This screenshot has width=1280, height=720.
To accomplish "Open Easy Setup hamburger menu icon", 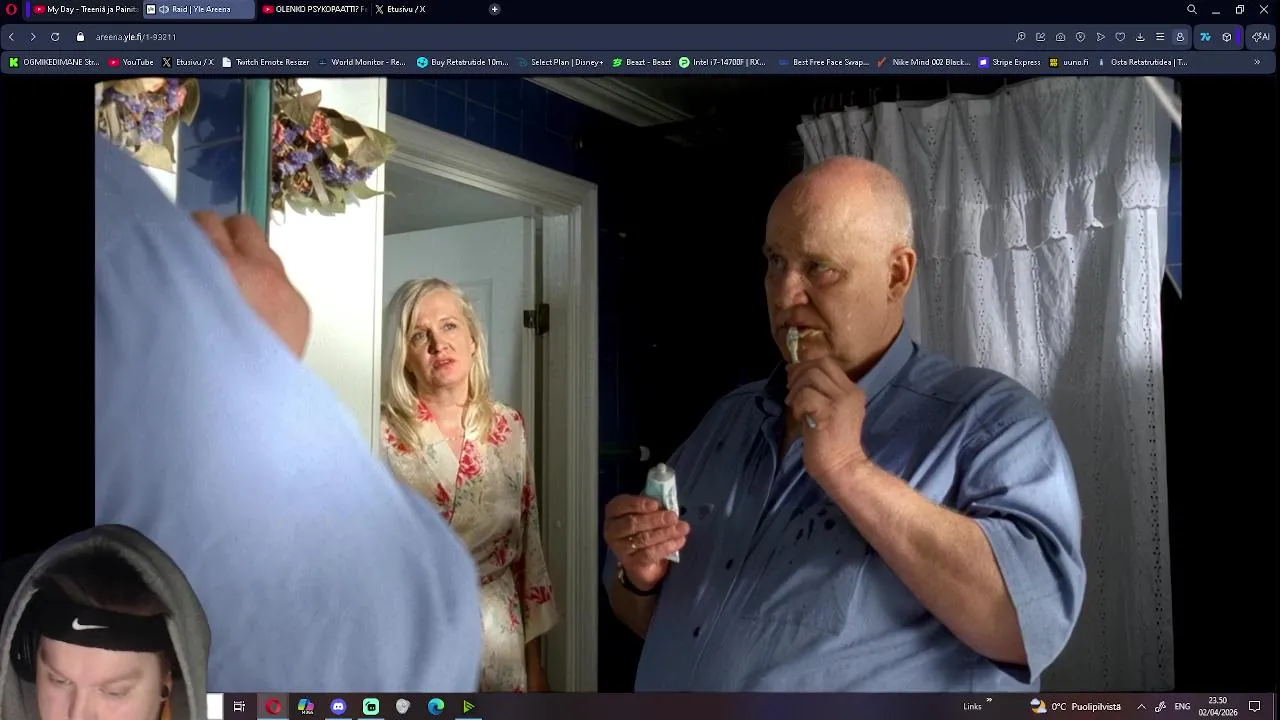I will [x=1160, y=37].
